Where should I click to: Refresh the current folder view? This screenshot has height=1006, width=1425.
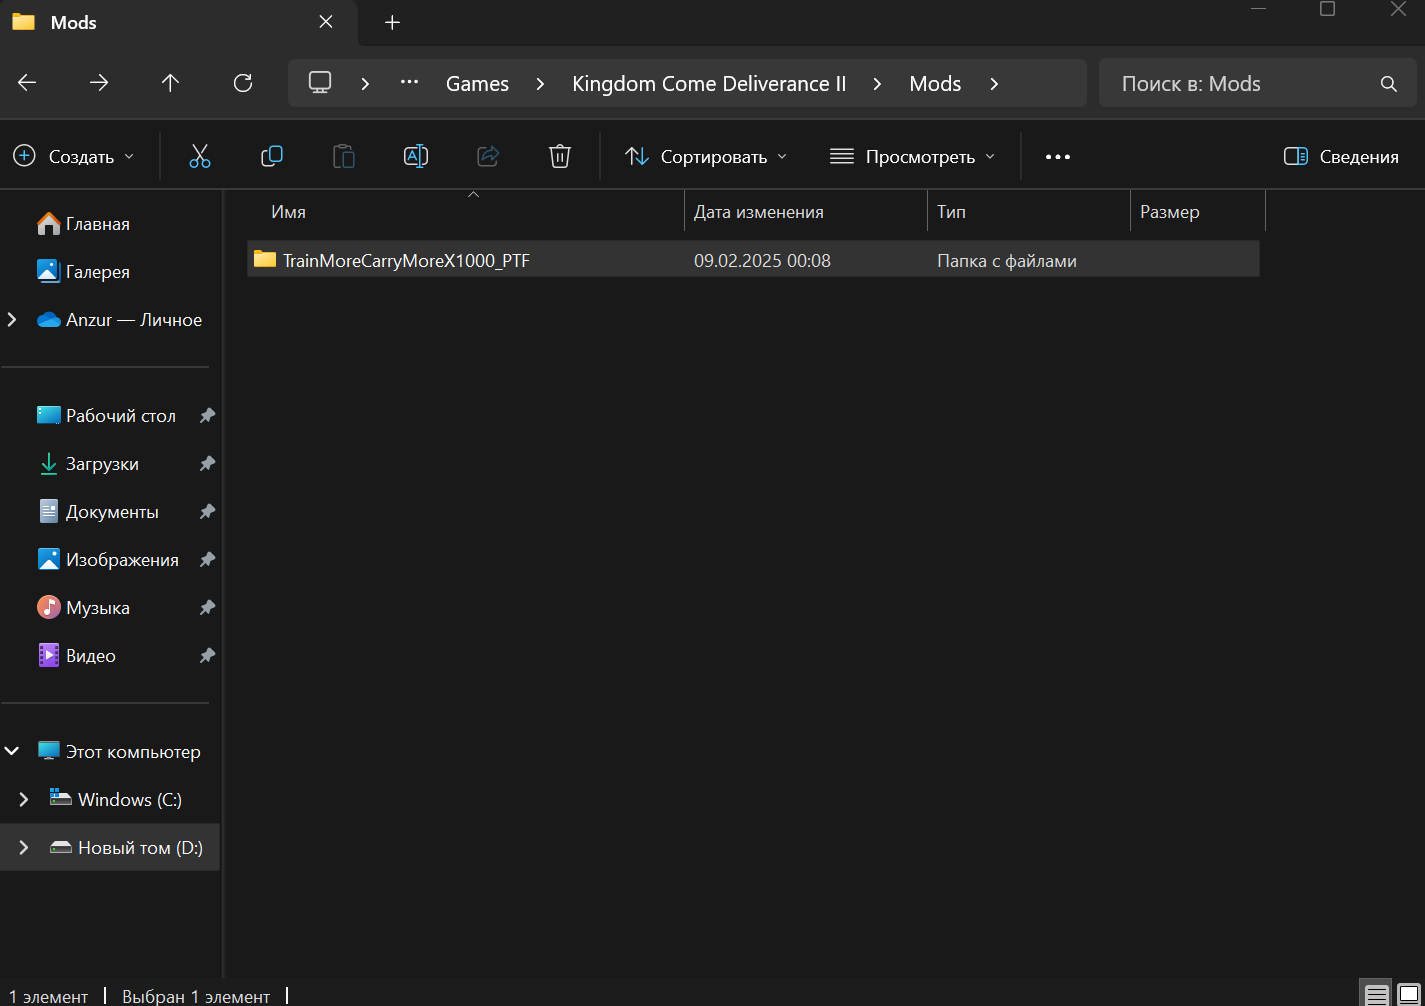[x=243, y=83]
